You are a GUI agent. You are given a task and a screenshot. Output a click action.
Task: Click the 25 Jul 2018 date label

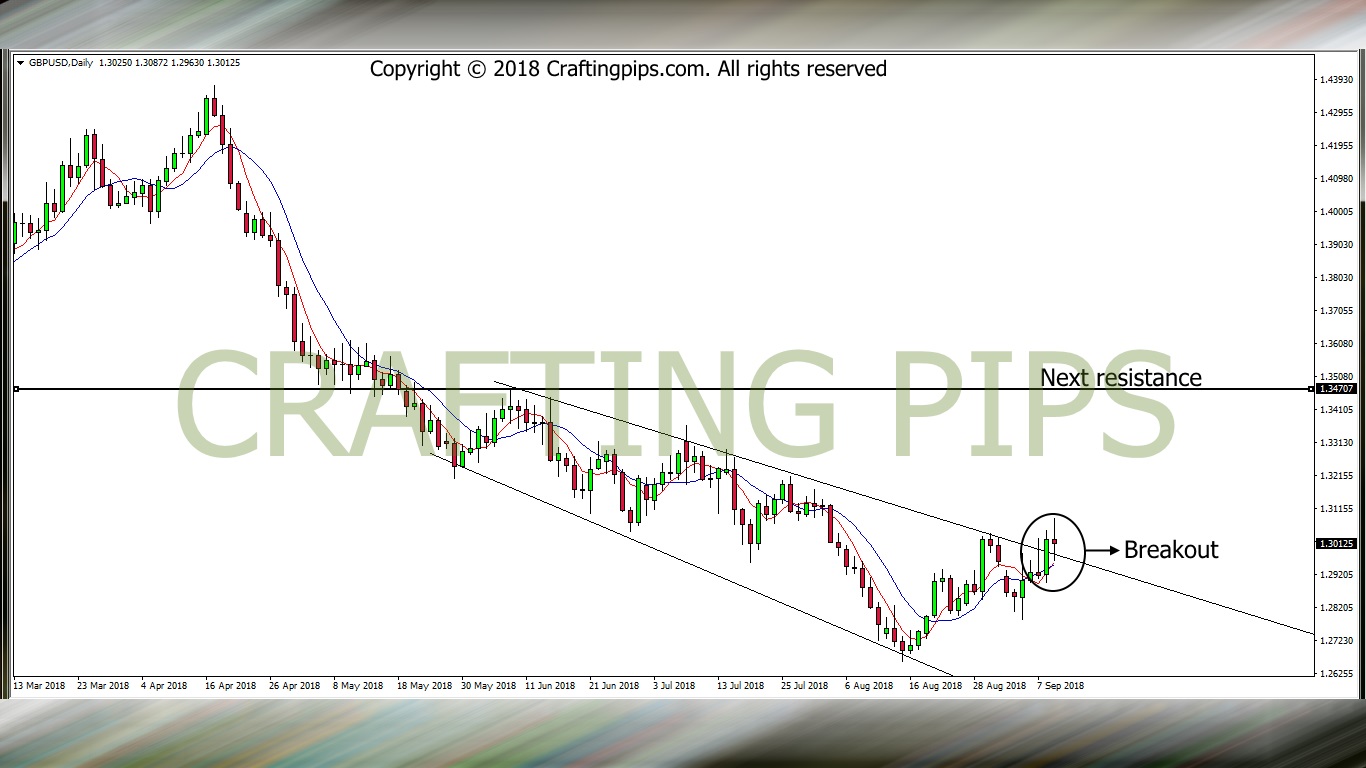click(x=805, y=686)
